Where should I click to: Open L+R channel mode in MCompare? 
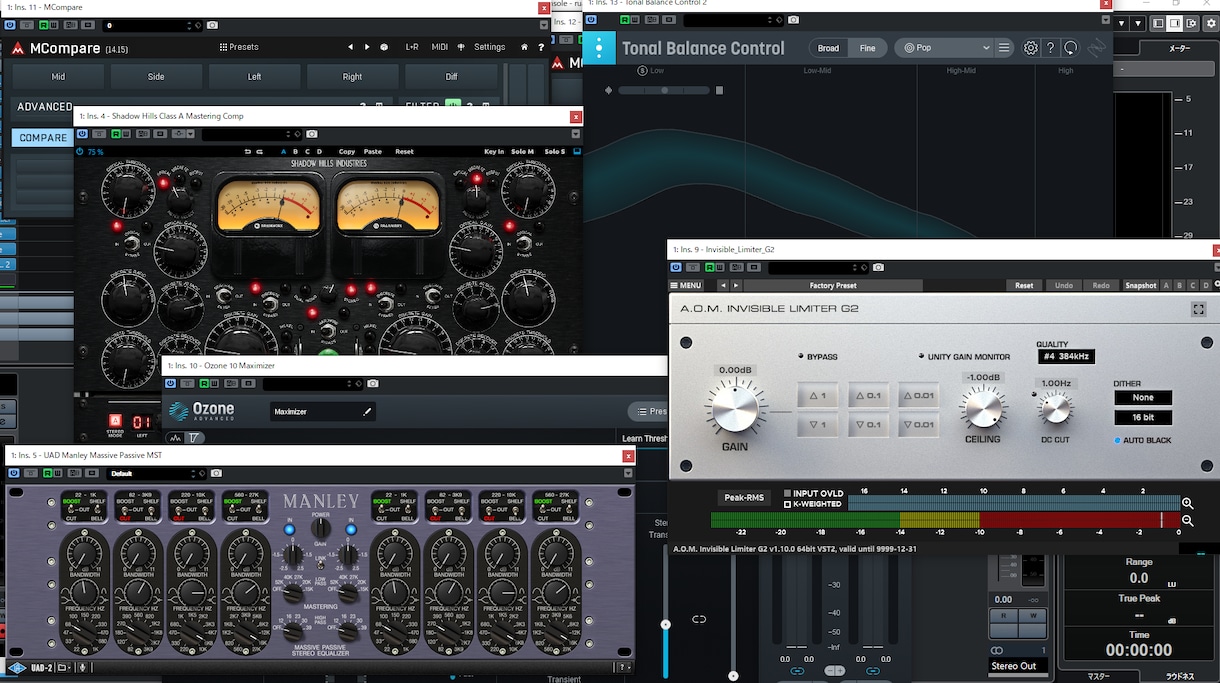[412, 47]
